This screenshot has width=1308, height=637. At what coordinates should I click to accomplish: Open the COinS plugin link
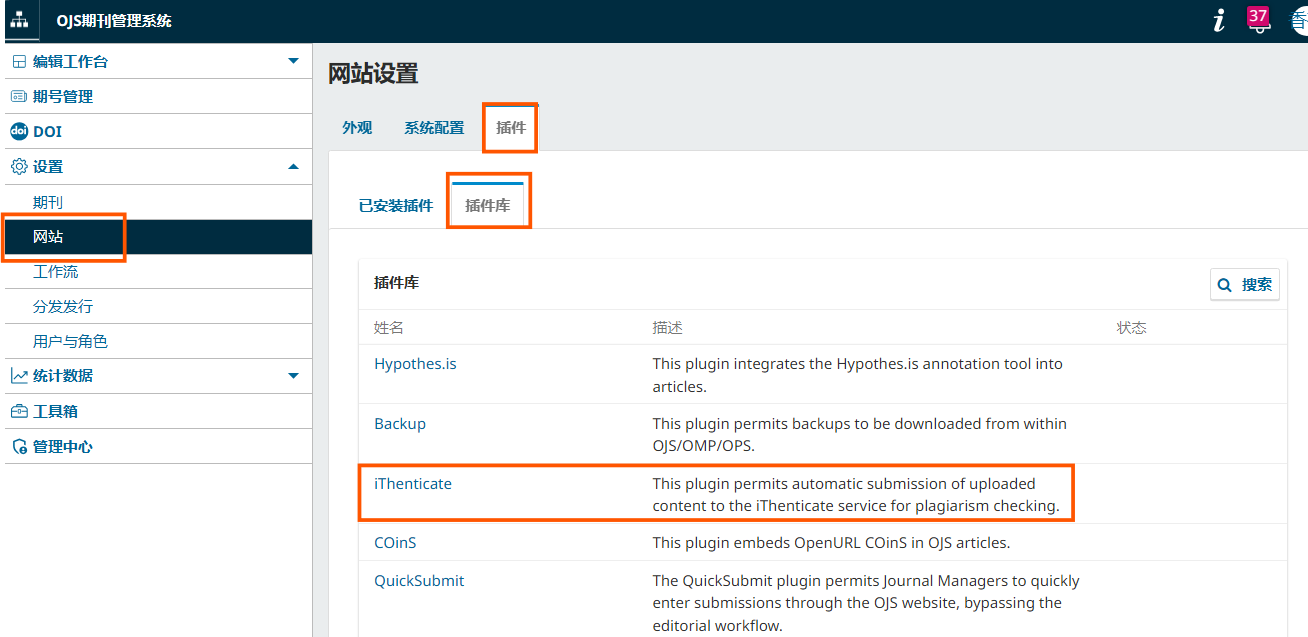(395, 543)
